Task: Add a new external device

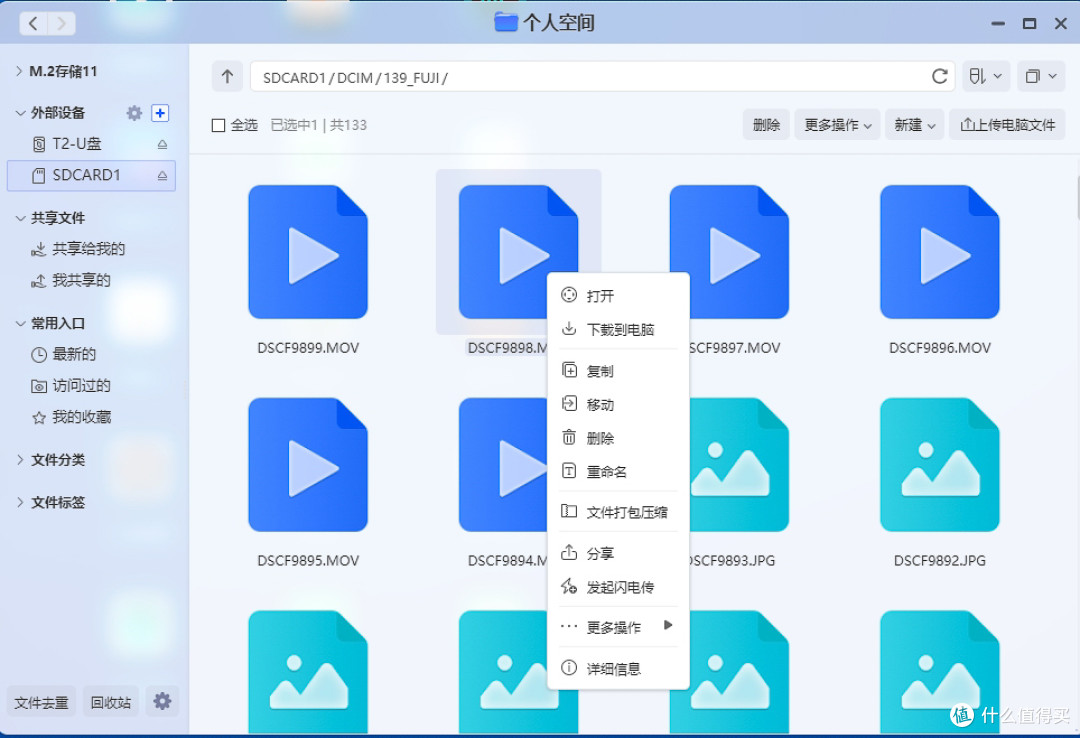Action: coord(160,113)
